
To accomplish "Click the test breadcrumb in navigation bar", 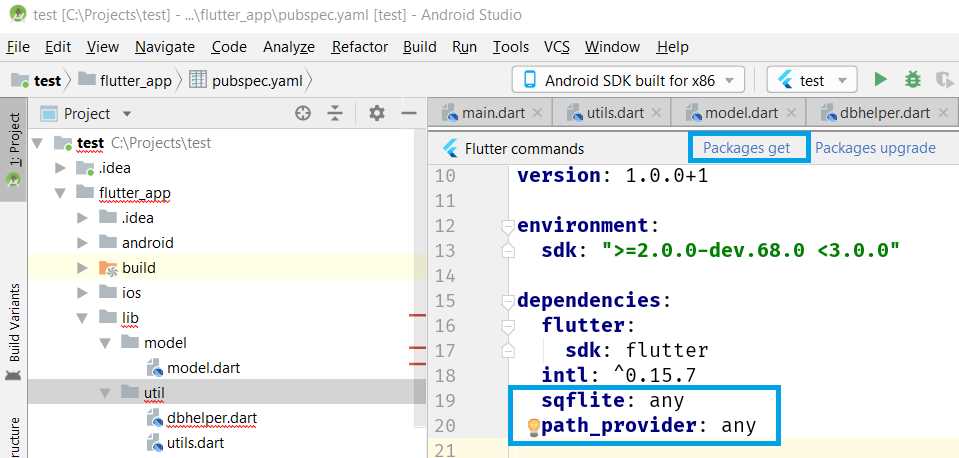I will tap(38, 80).
